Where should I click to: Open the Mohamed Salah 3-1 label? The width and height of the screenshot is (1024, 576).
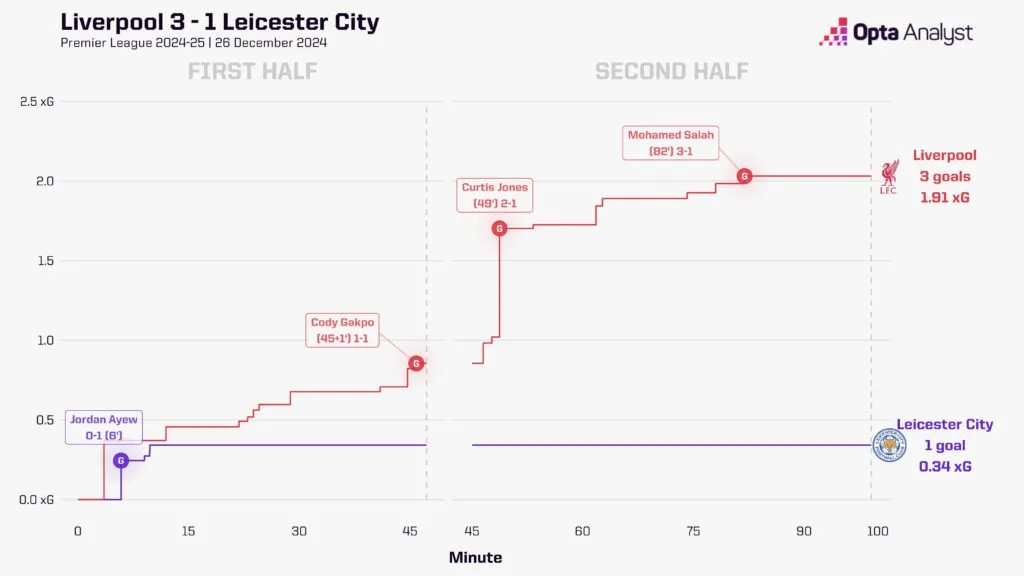click(x=671, y=142)
